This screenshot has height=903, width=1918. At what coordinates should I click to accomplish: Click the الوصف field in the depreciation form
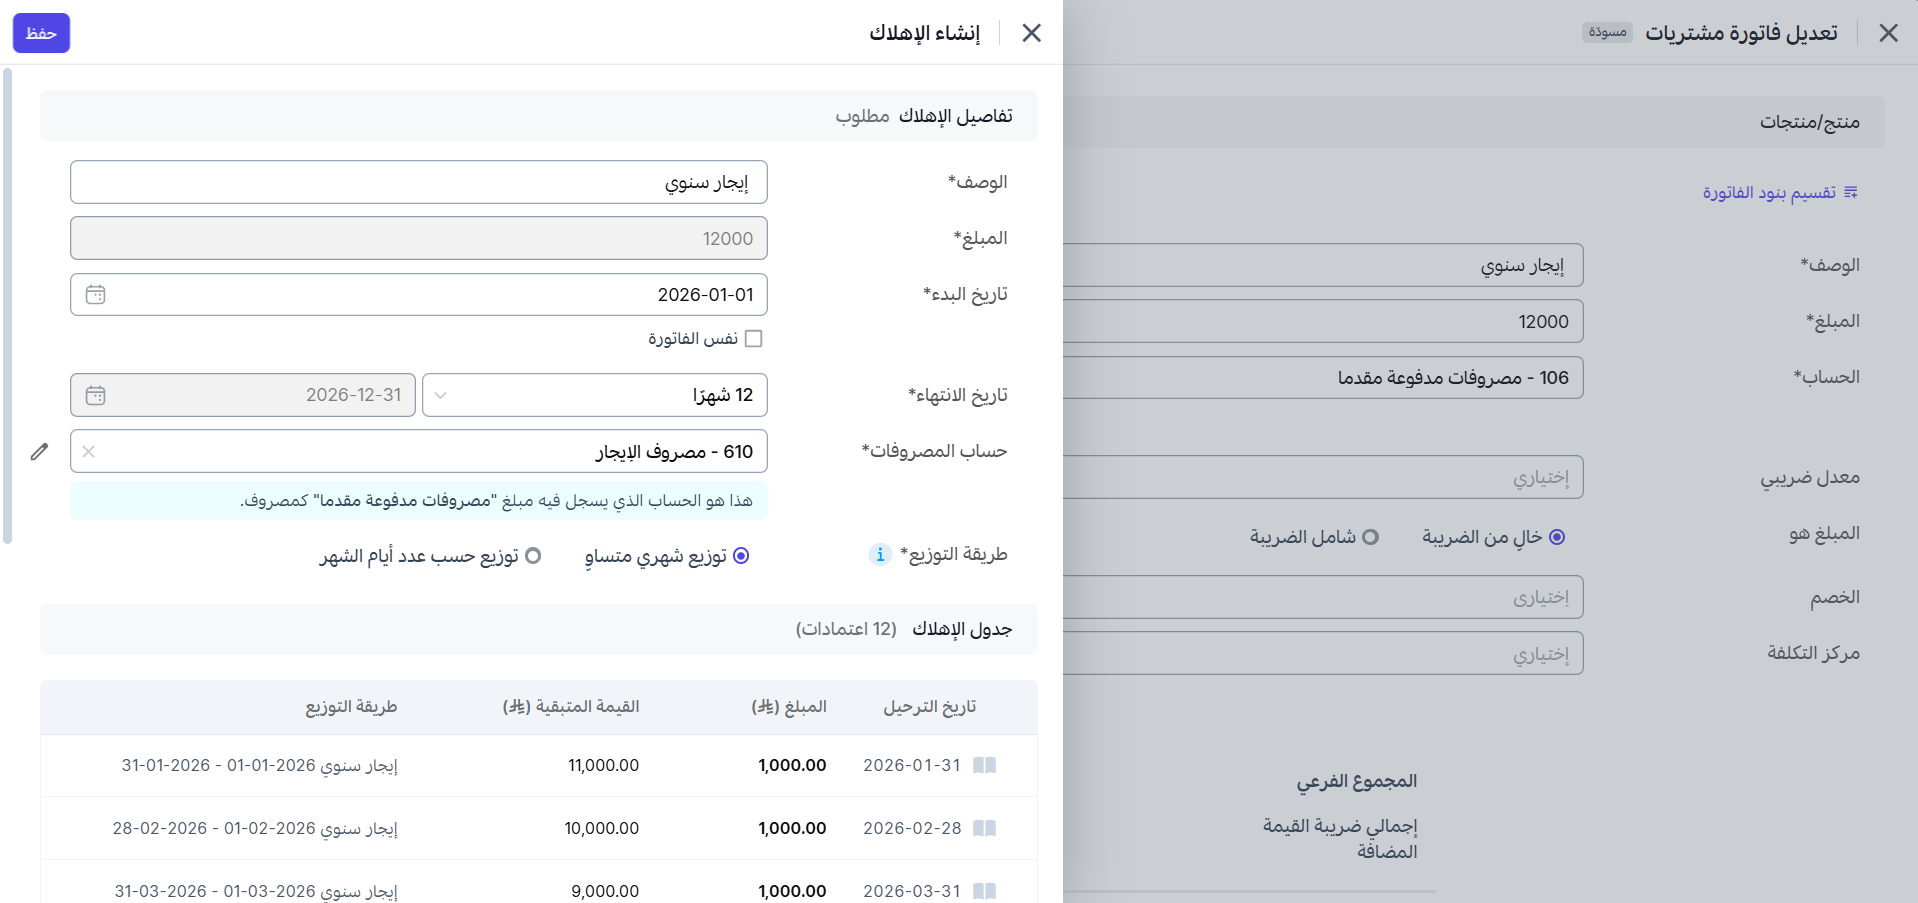pyautogui.click(x=418, y=183)
